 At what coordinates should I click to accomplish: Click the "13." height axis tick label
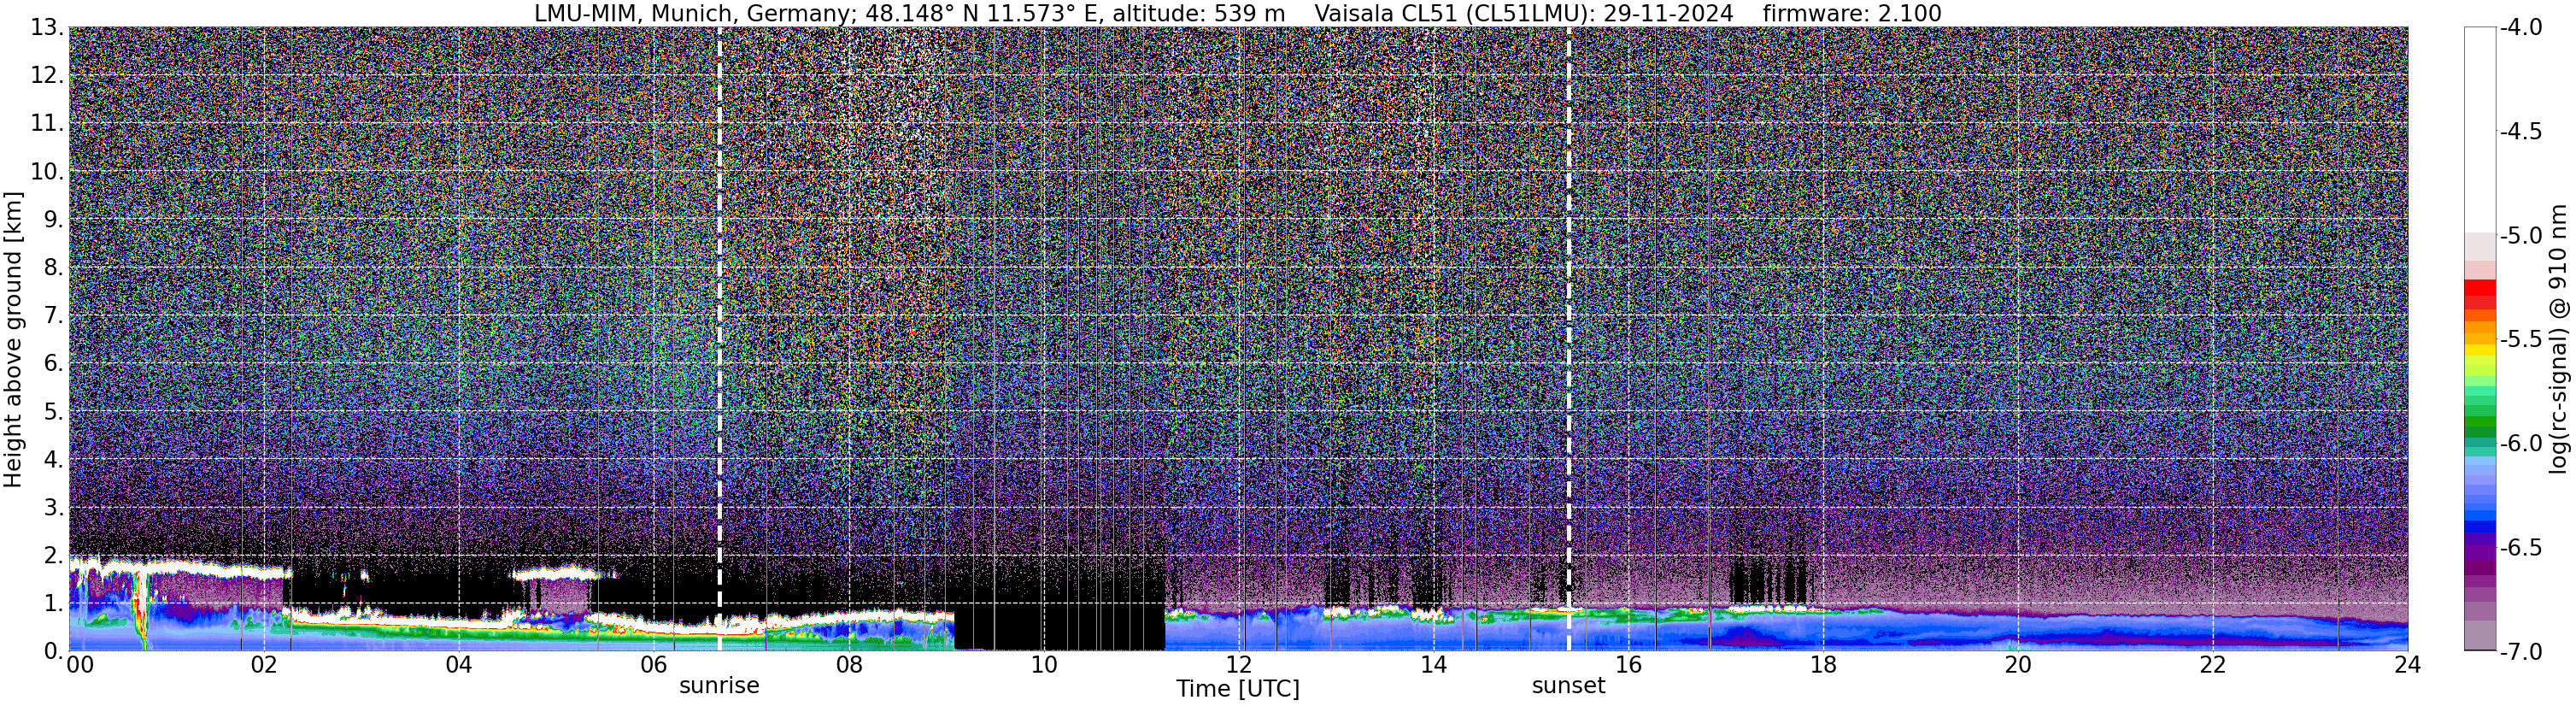(47, 28)
